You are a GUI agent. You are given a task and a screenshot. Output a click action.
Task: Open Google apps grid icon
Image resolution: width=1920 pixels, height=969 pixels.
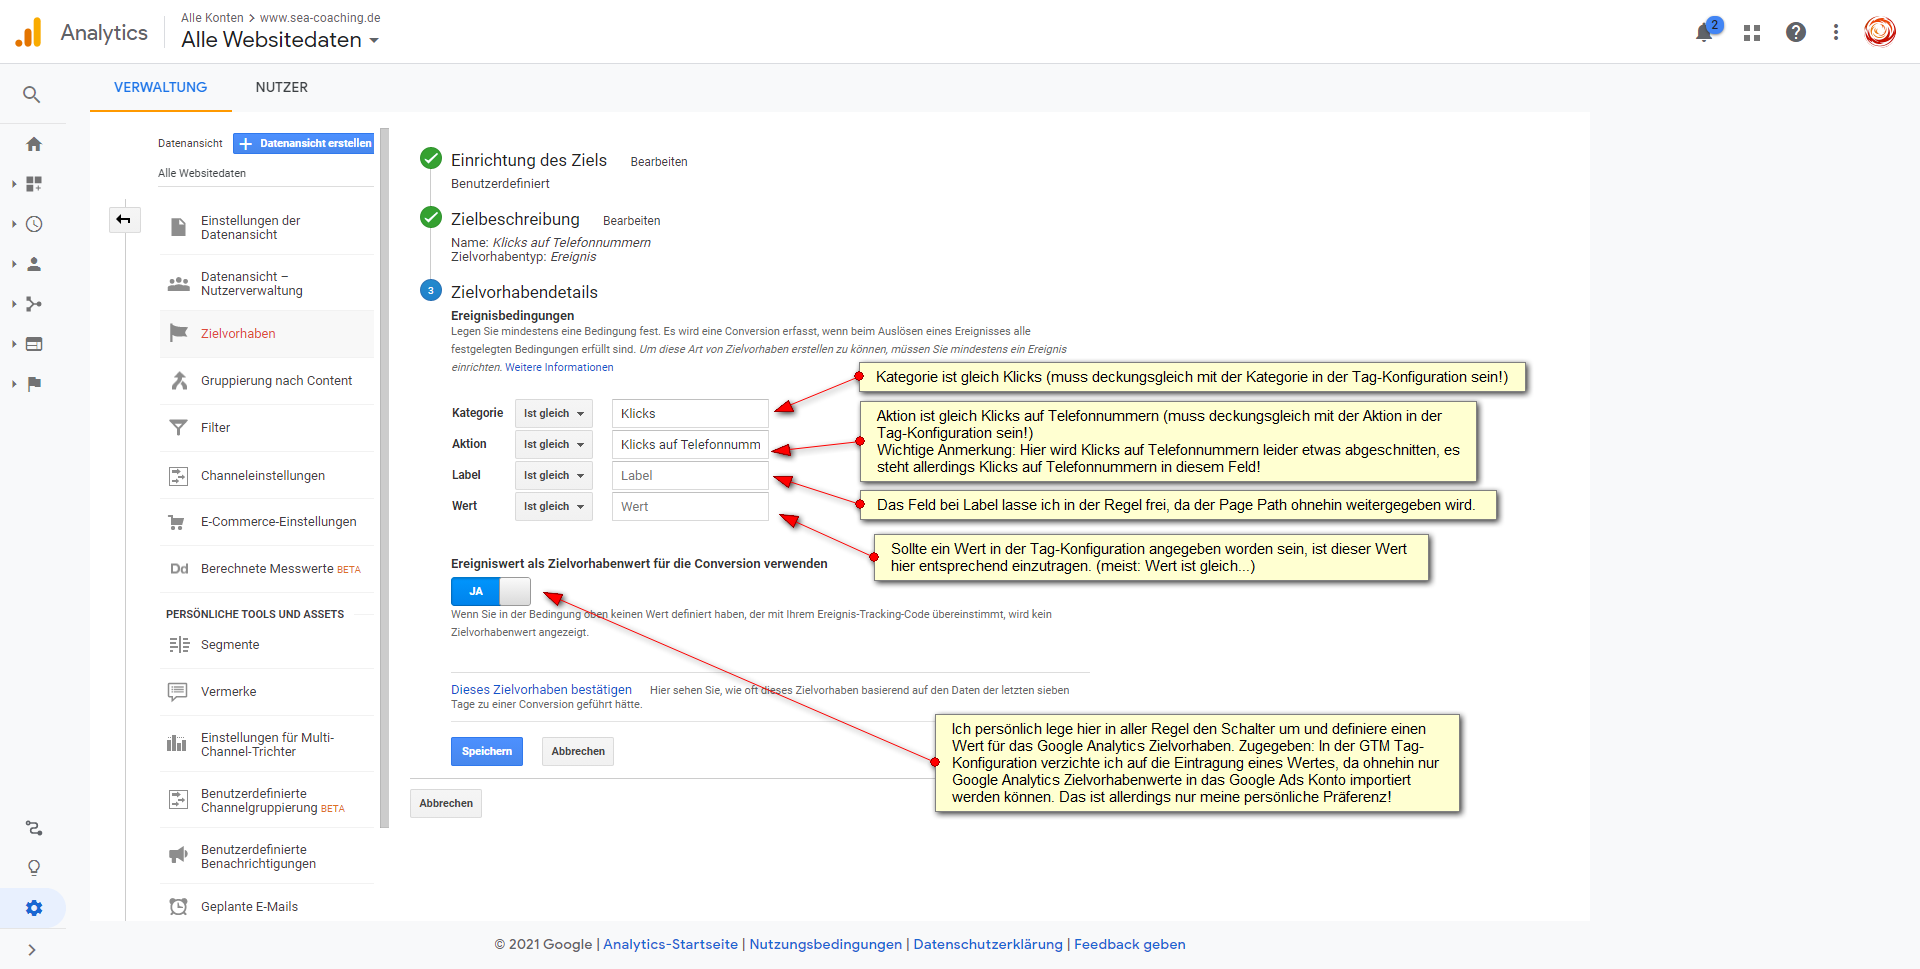tap(1752, 33)
